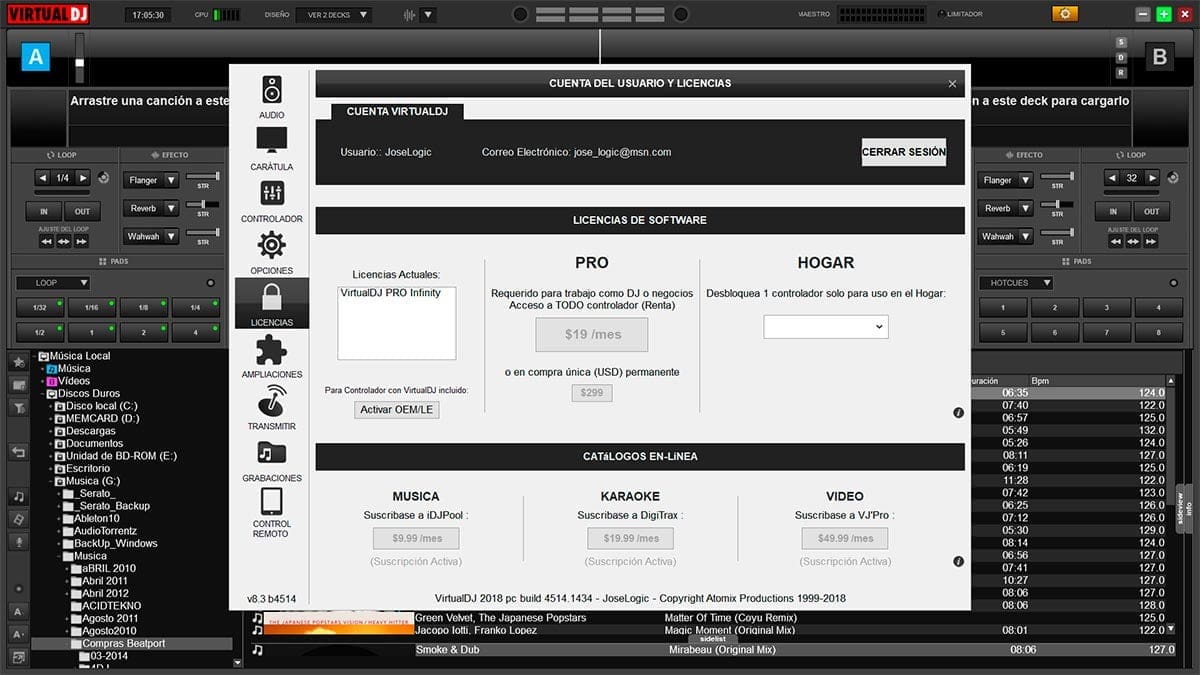Adjust the left deck Flanger STR slider
The image size is (1200, 675).
(203, 177)
